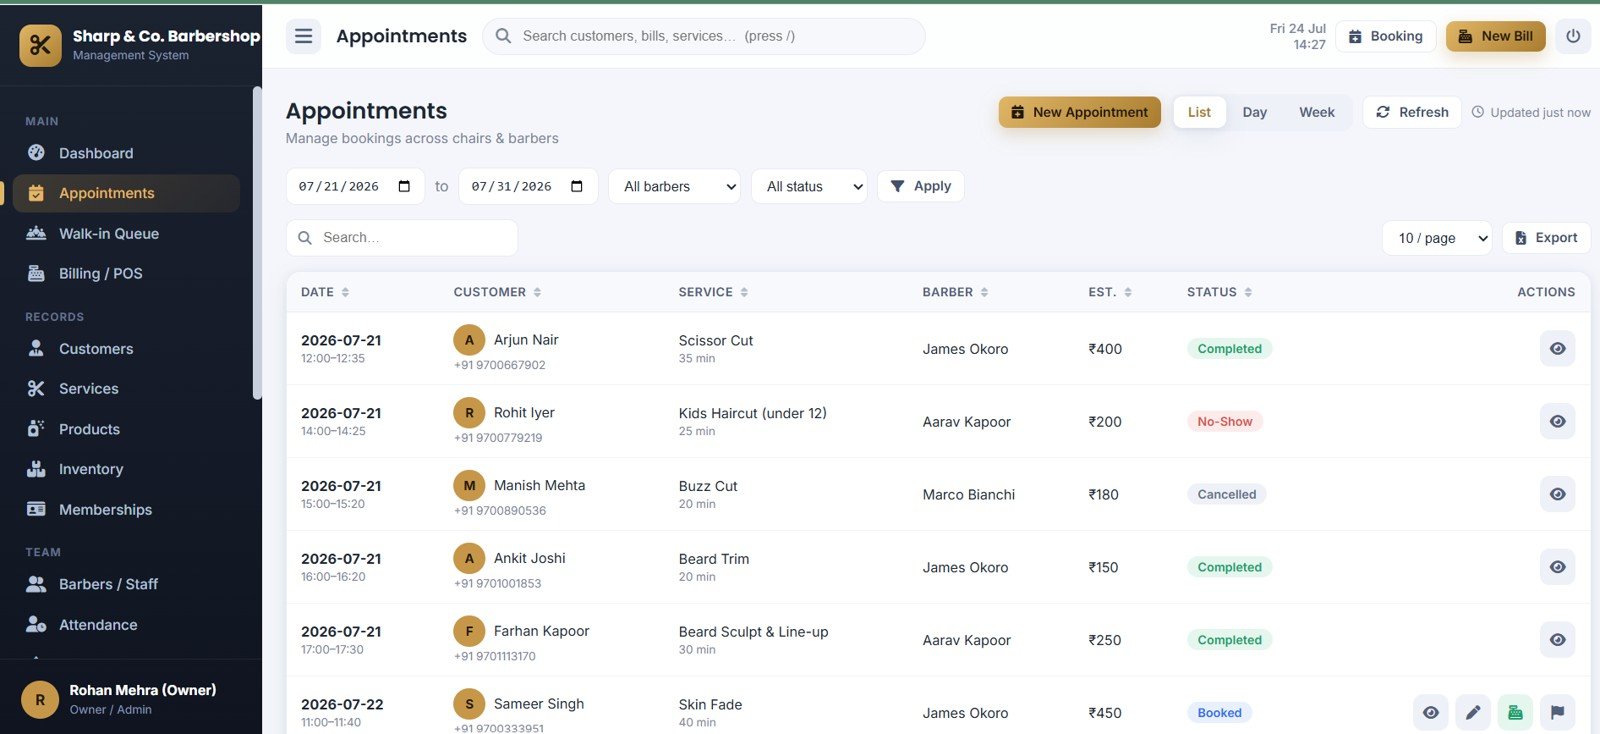View Farhan Kapoor appointment eye icon
1600x734 pixels.
click(x=1557, y=640)
